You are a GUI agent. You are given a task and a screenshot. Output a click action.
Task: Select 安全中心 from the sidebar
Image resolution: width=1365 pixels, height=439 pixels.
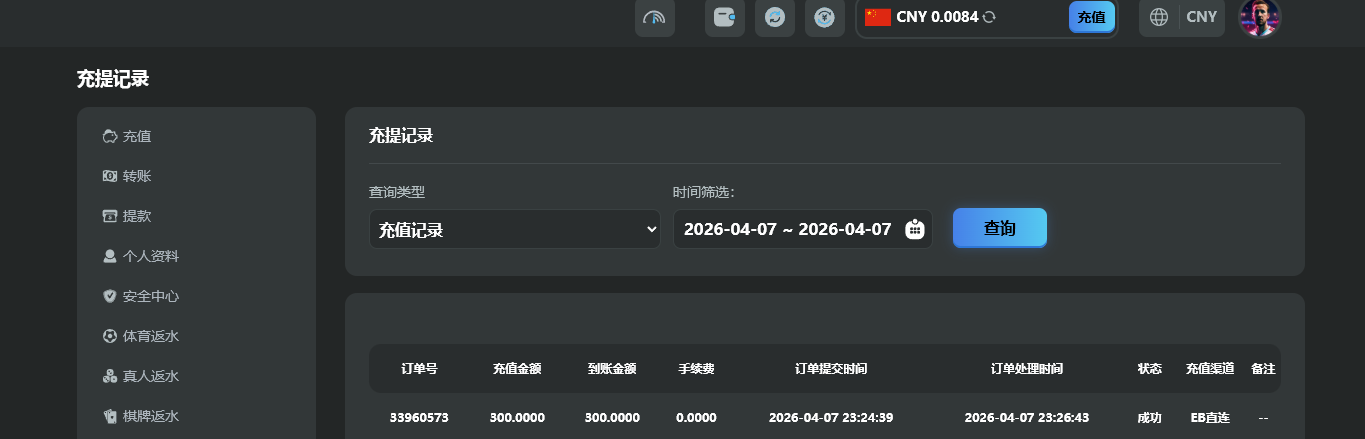(150, 296)
